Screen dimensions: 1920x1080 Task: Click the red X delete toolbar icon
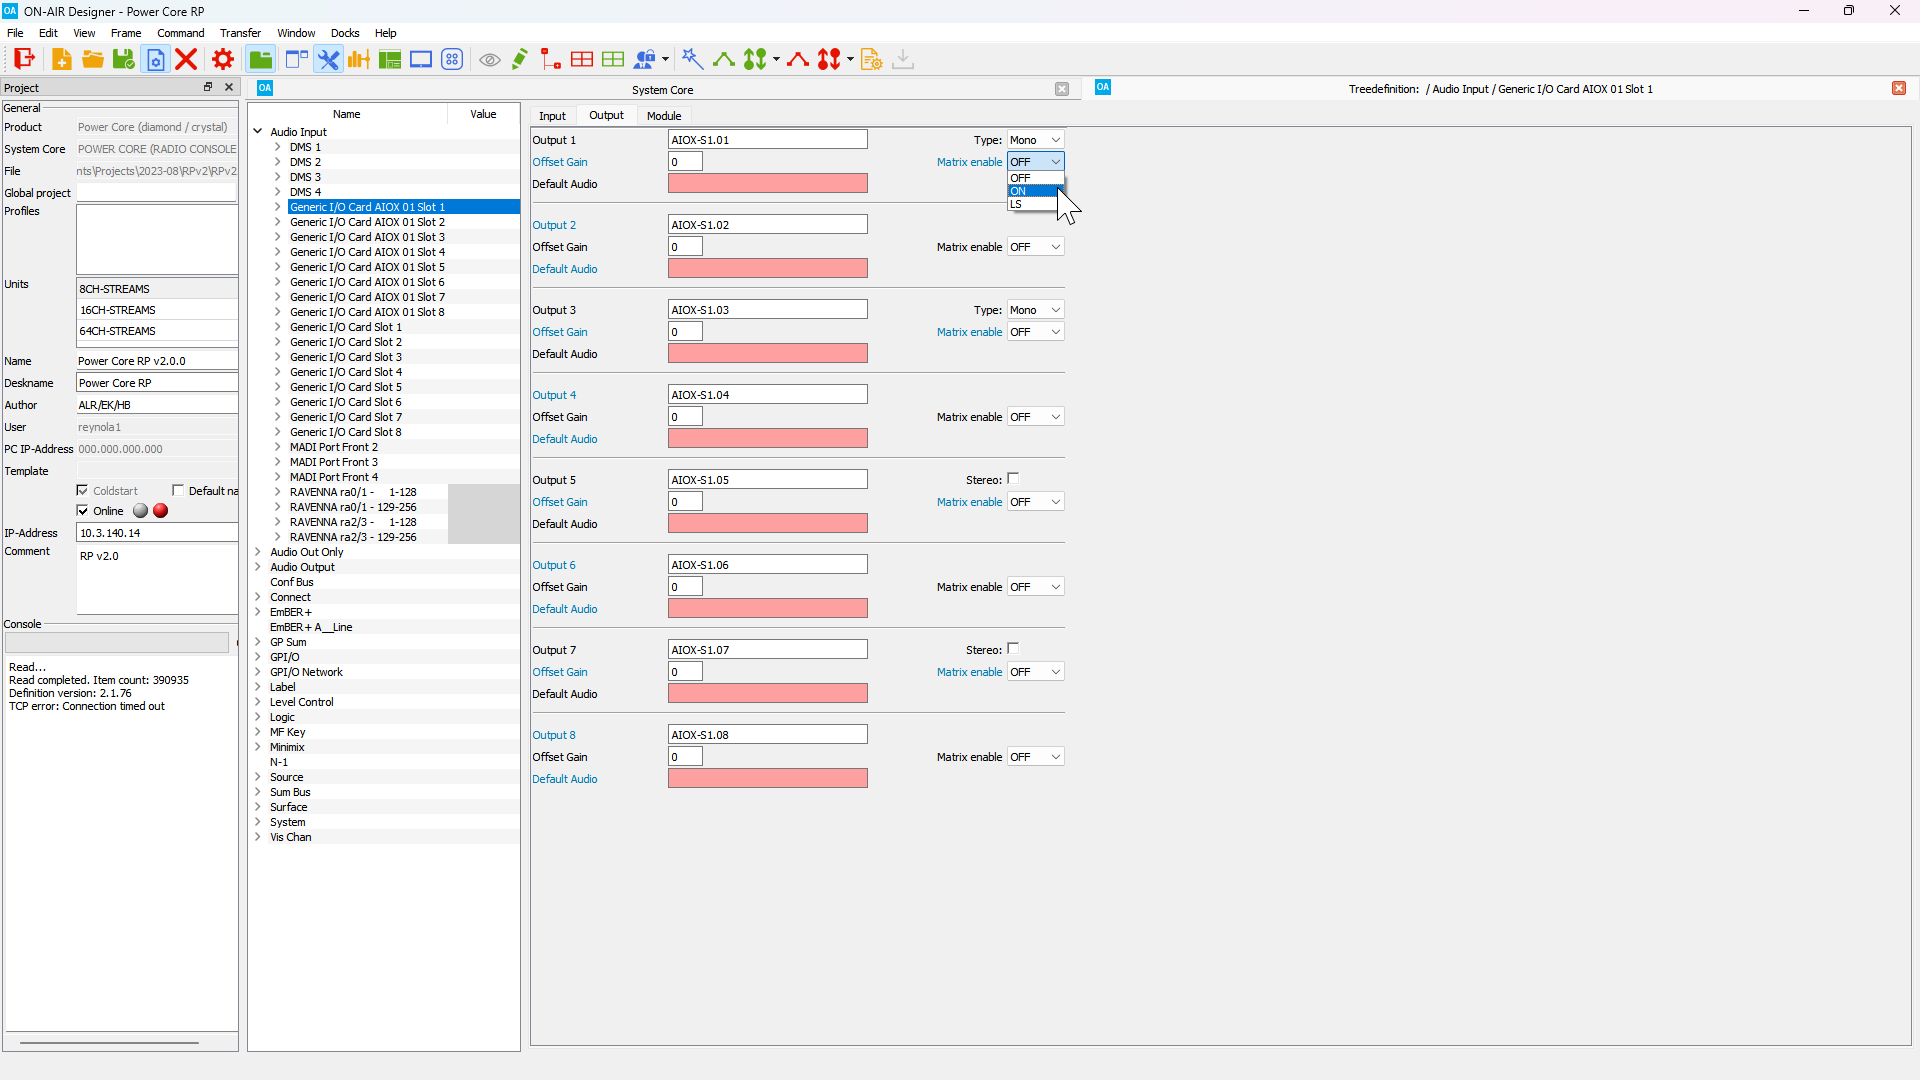tap(186, 59)
